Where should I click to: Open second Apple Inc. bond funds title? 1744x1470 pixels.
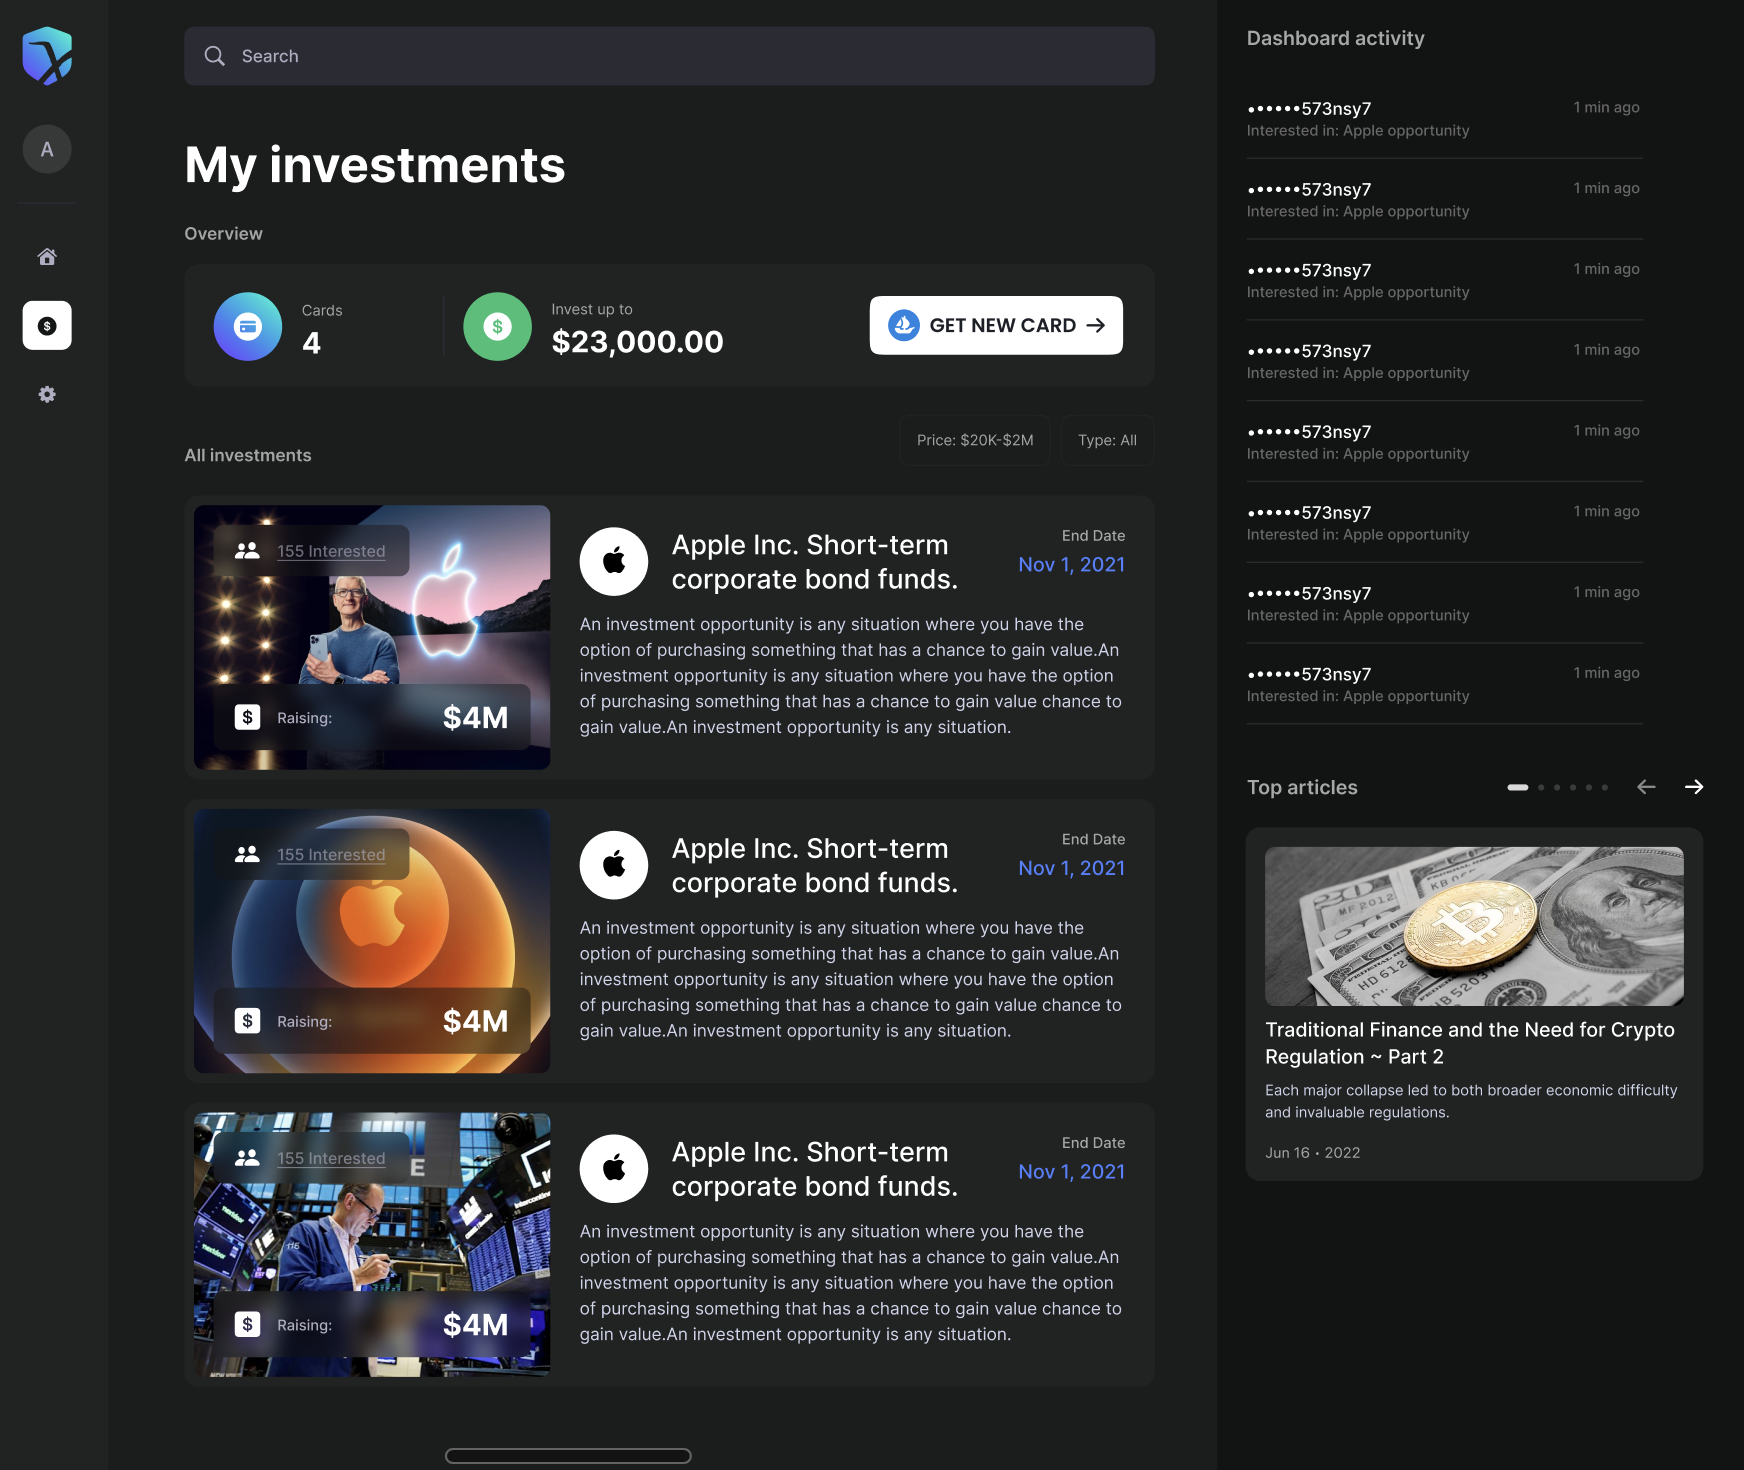[x=814, y=865]
